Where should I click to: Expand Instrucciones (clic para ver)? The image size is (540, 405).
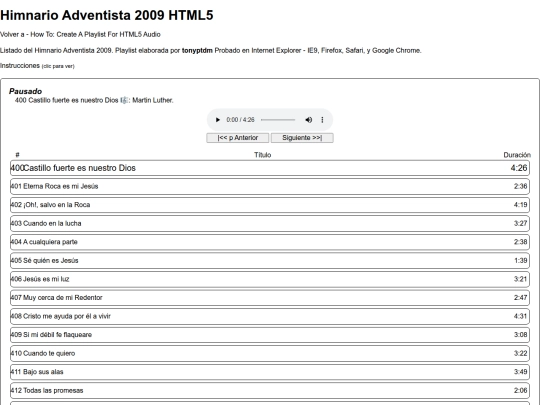click(x=37, y=65)
